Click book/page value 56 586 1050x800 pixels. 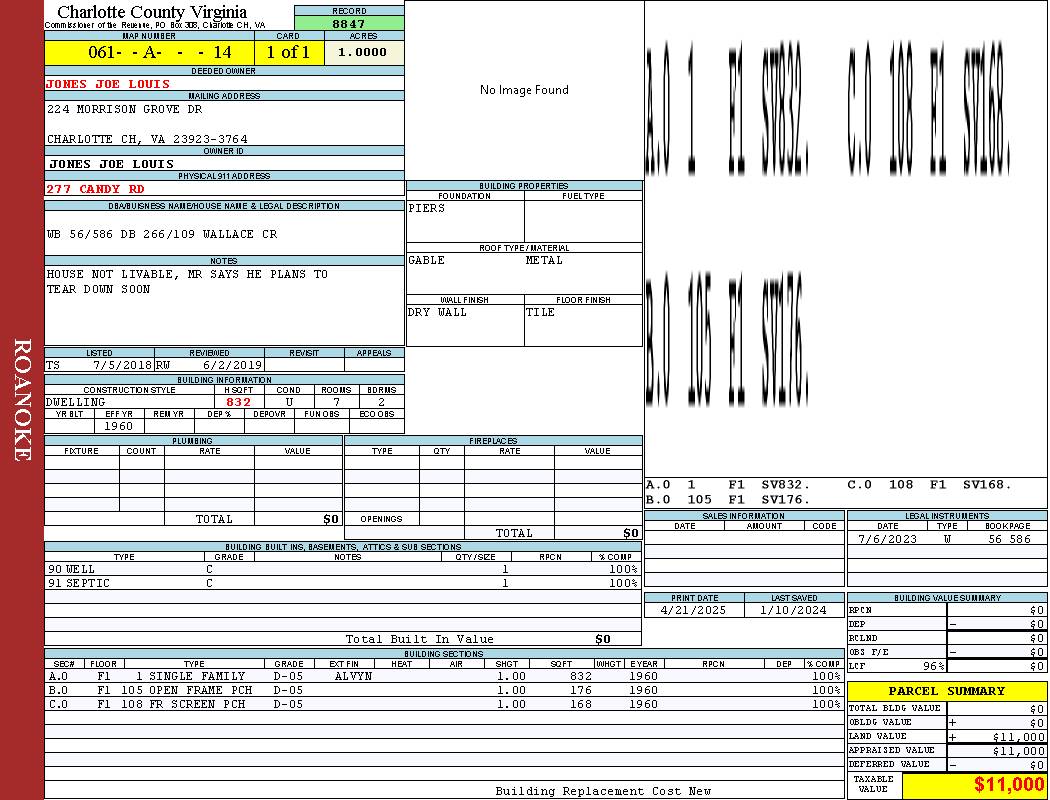(1008, 539)
